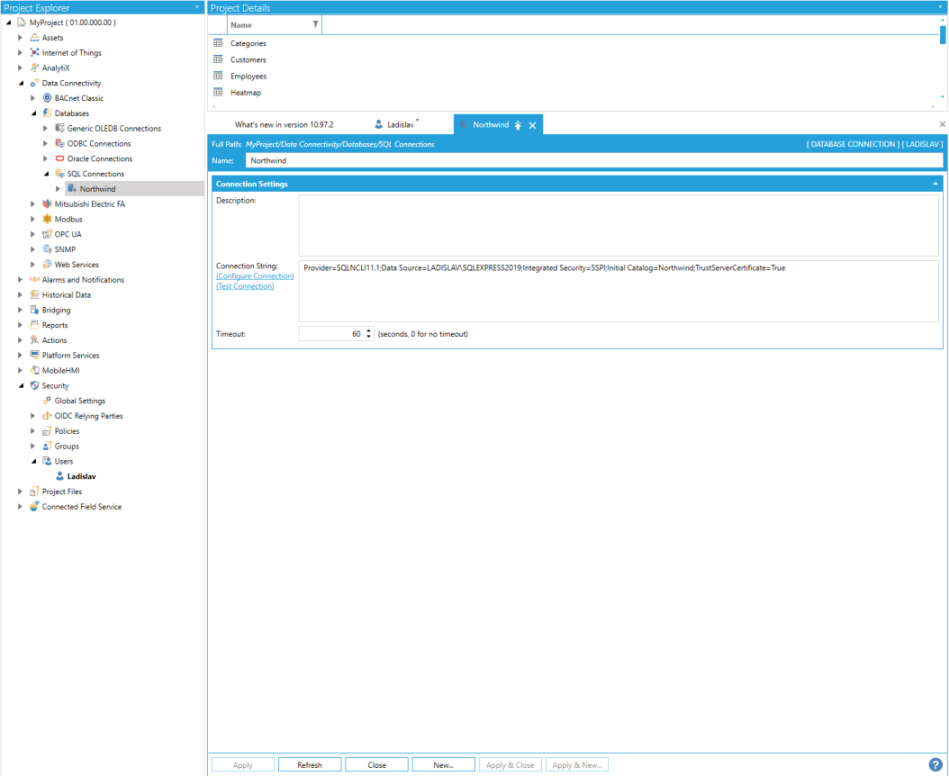The image size is (949, 776).
Task: Open the help question mark icon
Action: (x=935, y=765)
